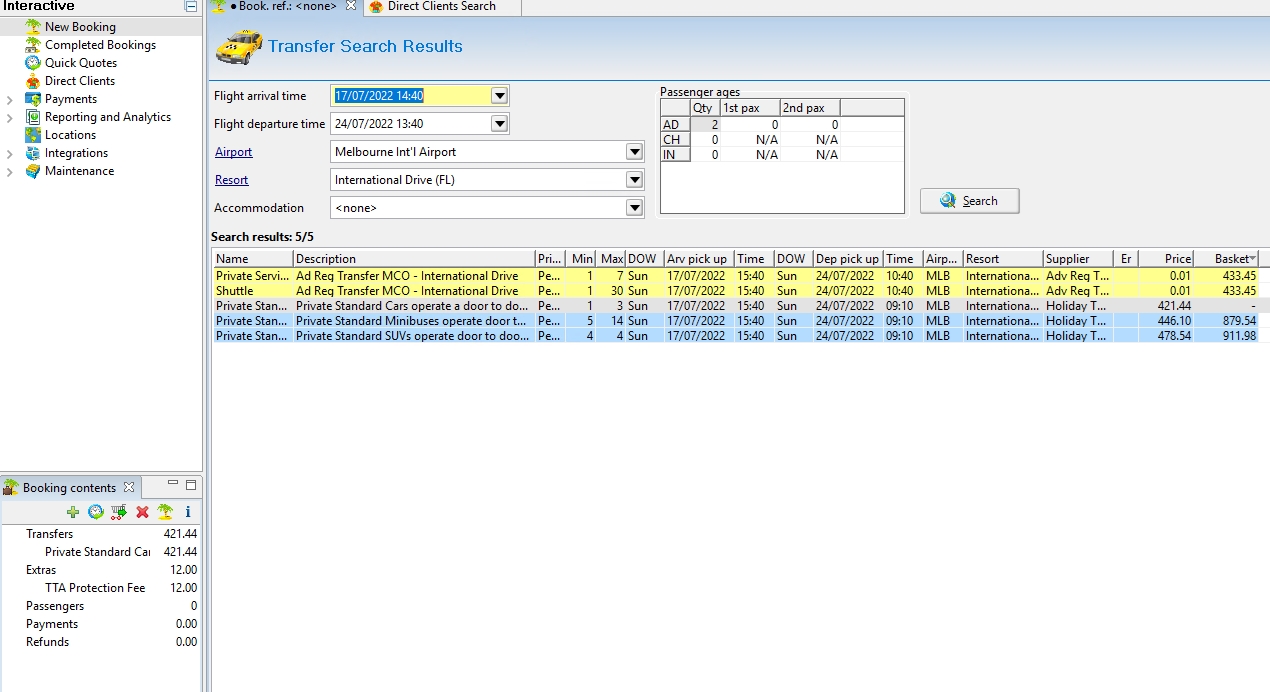Click the blue clock icon in Booking contents toolbar

pos(96,512)
